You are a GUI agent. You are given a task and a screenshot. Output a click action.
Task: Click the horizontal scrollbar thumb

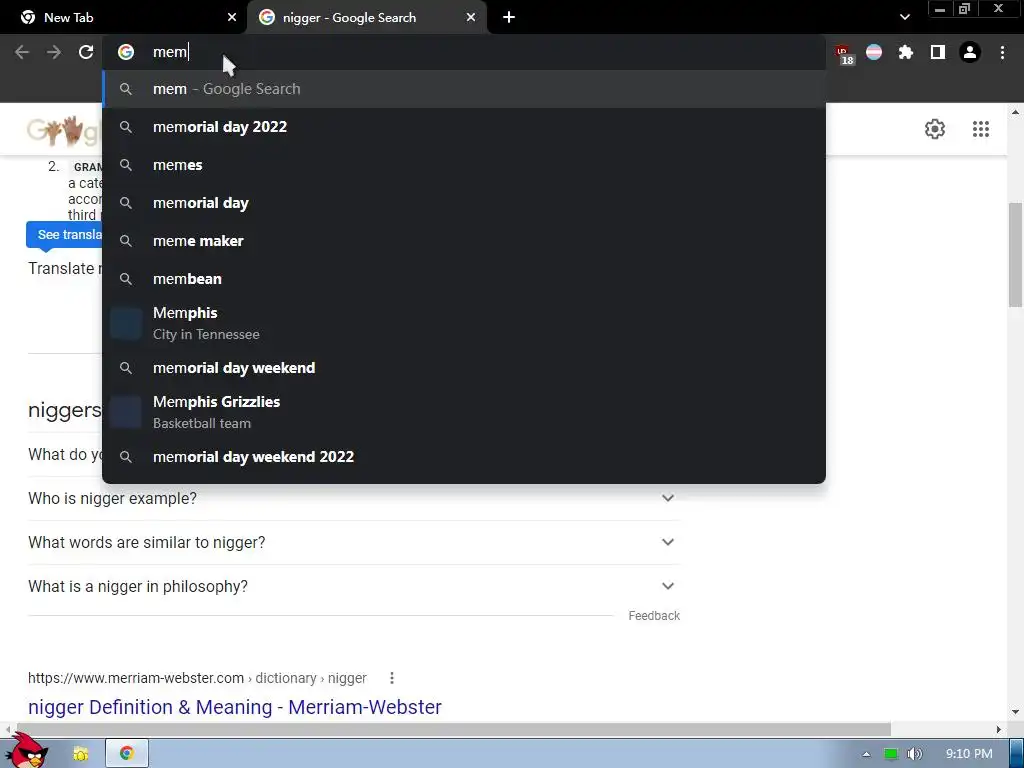click(452, 729)
